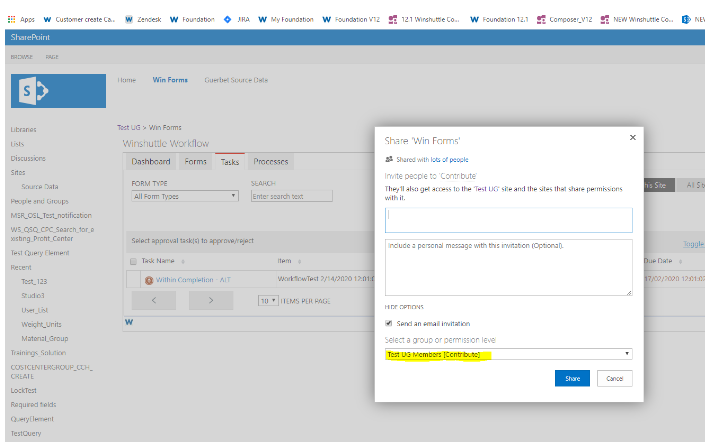This screenshot has height=447, width=712.
Task: Open Material_Group under Recent
Action: [x=44, y=338]
